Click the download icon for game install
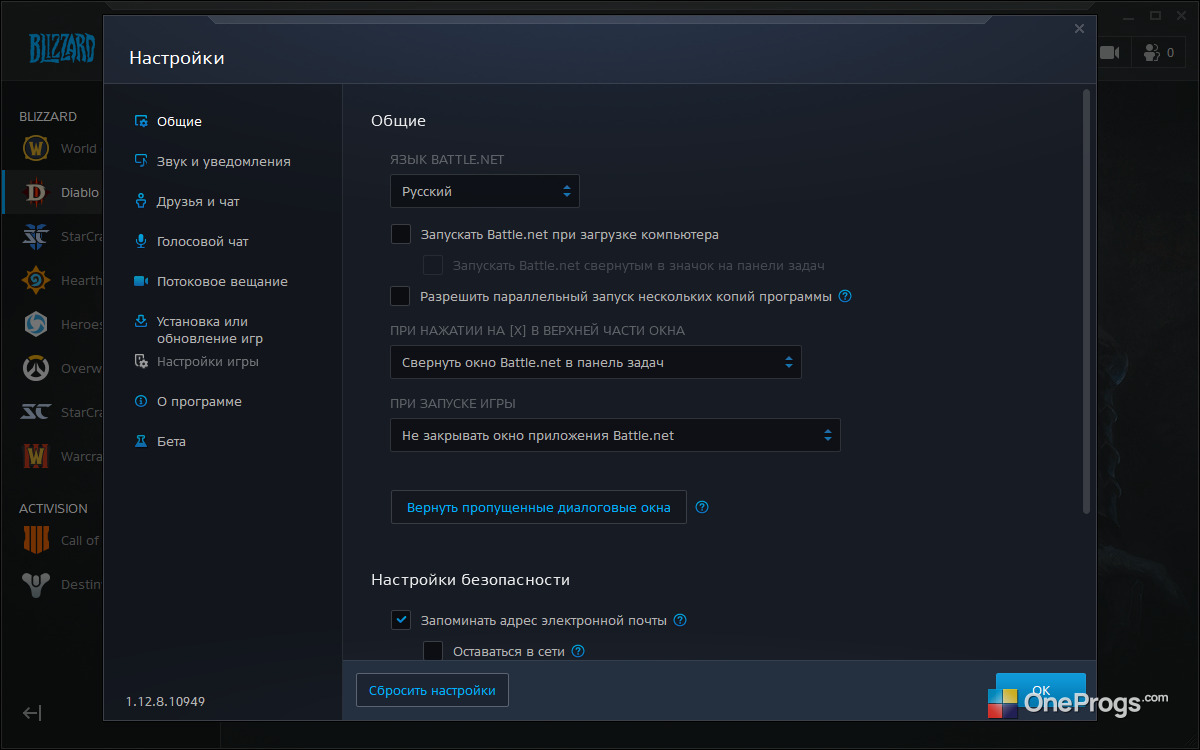The width and height of the screenshot is (1200, 750). [141, 321]
